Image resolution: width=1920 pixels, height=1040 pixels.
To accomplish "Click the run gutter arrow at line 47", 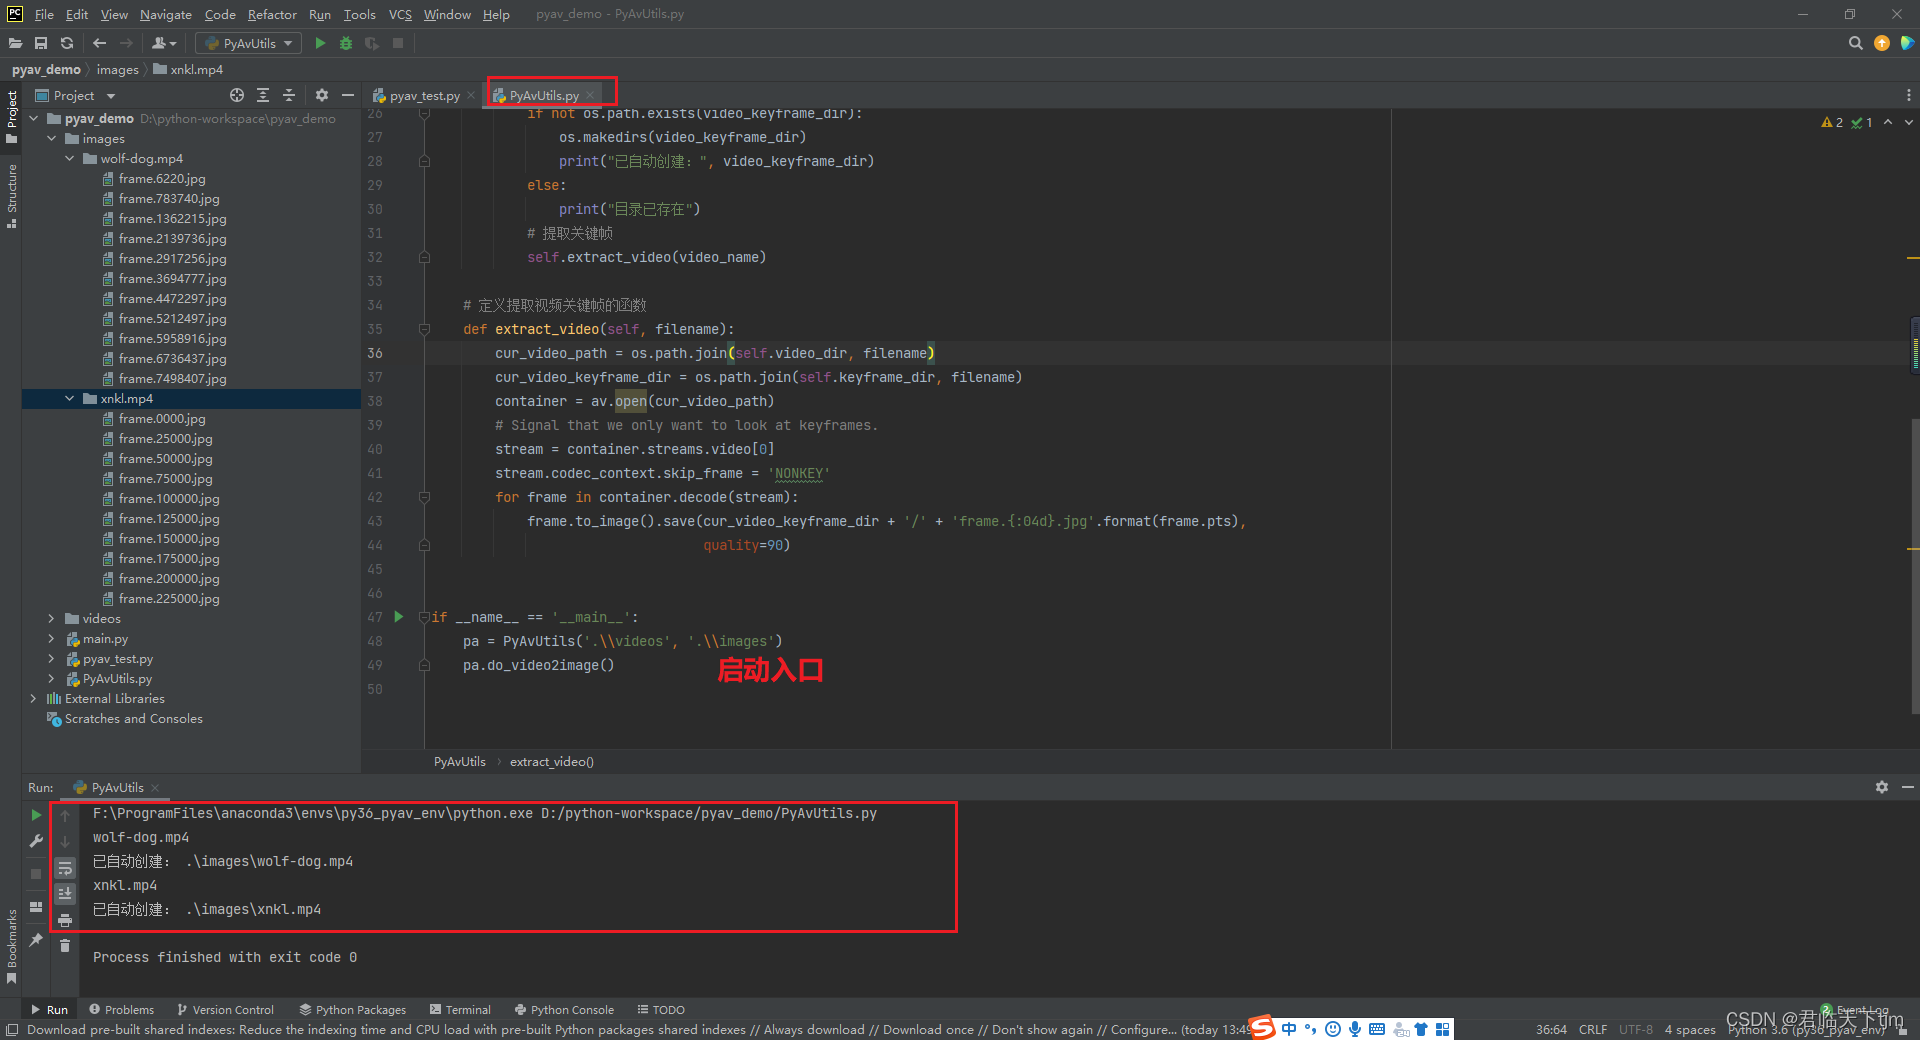I will point(399,617).
